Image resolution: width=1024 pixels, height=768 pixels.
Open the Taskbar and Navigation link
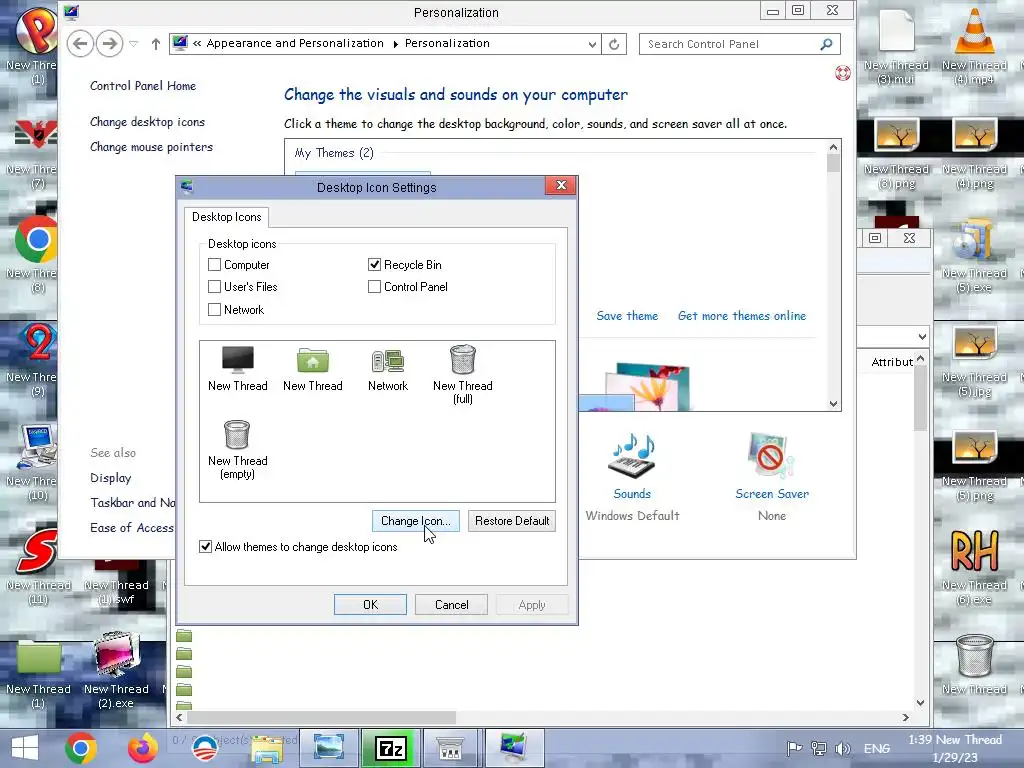pyautogui.click(x=133, y=503)
